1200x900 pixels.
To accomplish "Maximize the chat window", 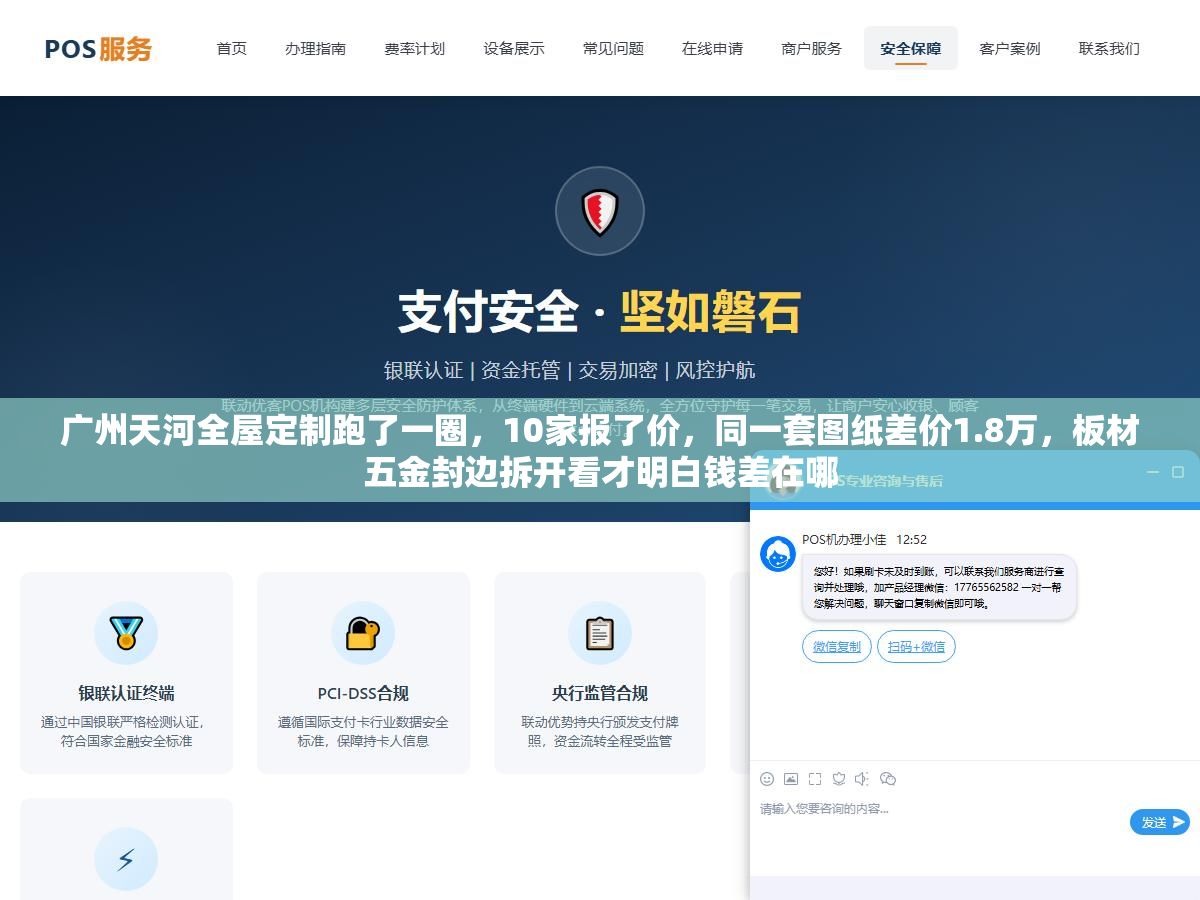I will 1178,472.
